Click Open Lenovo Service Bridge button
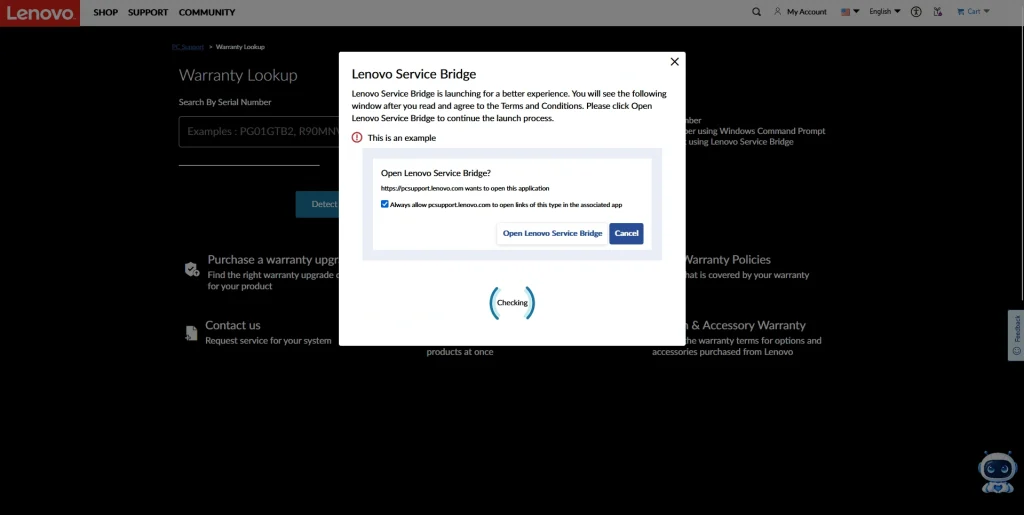This screenshot has height=515, width=1024. pyautogui.click(x=552, y=234)
